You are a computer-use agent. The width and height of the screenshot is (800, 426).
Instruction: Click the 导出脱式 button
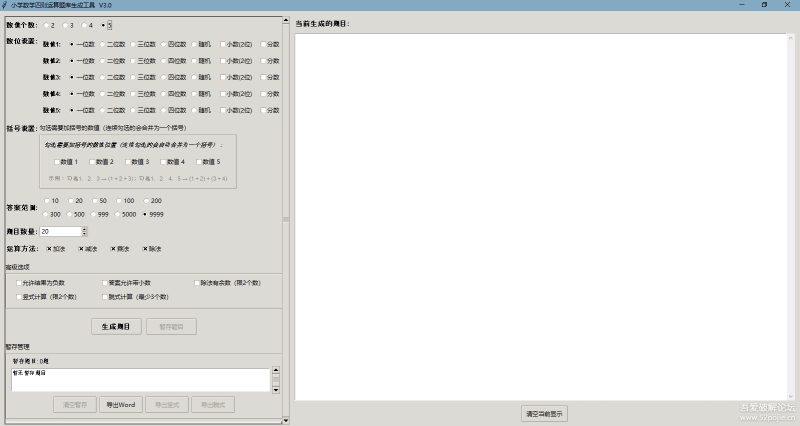pyautogui.click(x=213, y=405)
